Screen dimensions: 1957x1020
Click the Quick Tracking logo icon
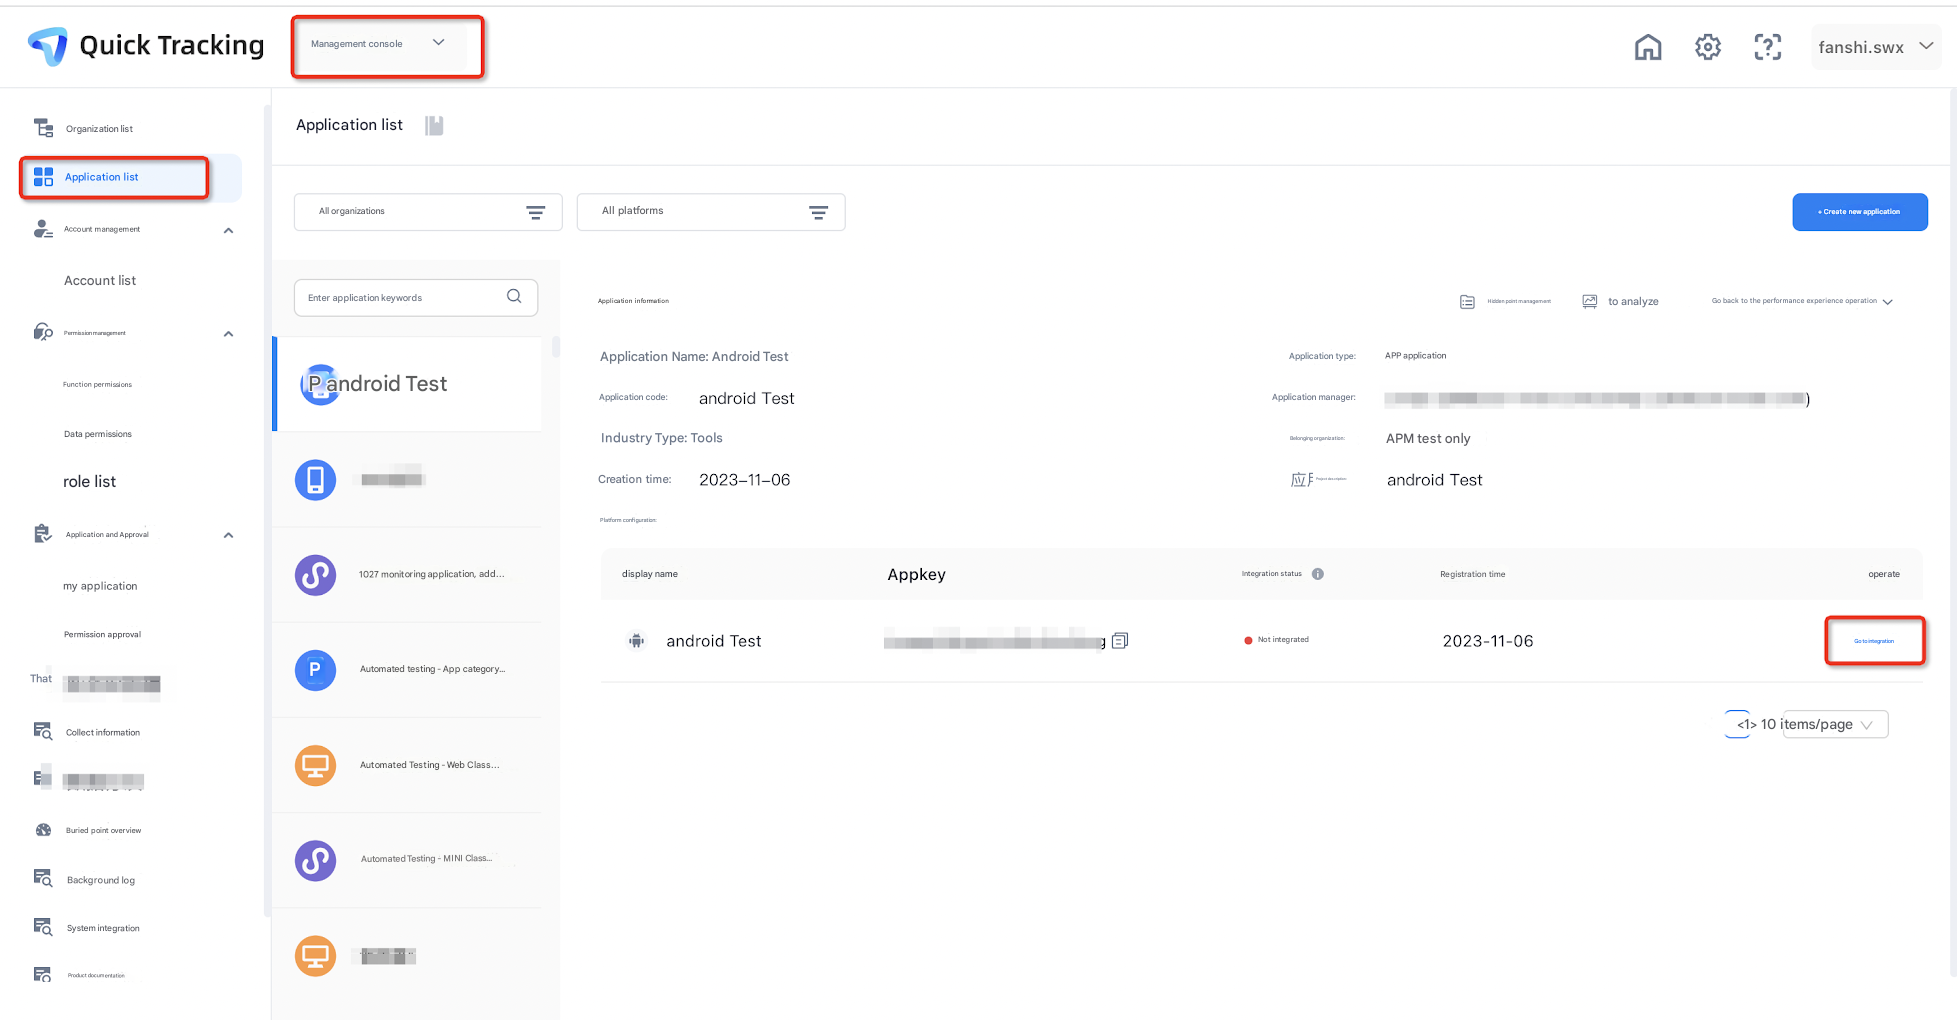48,46
